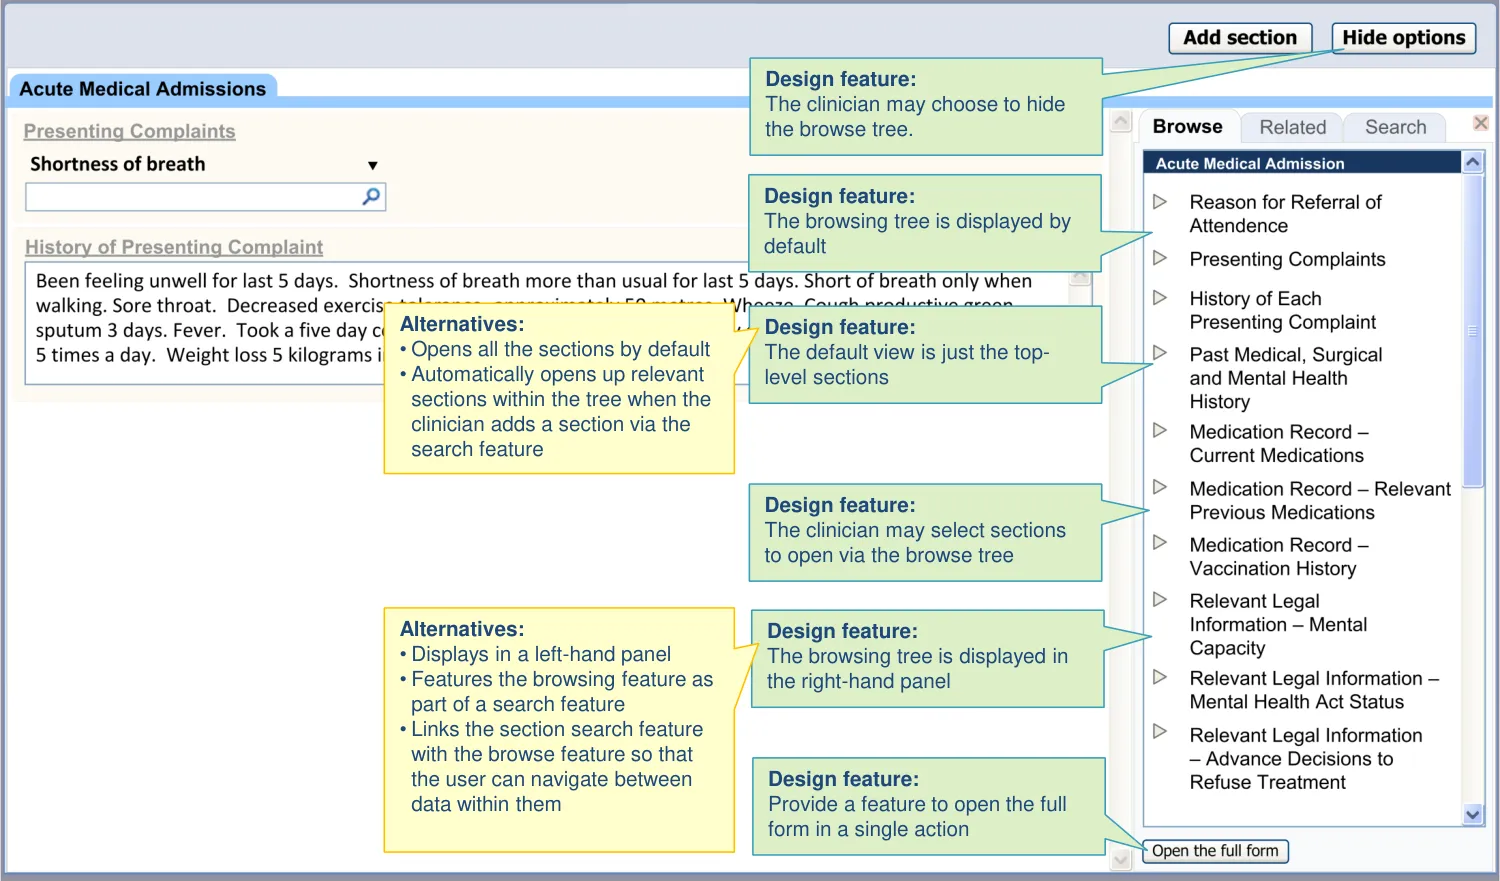Click scroll-down arrow beside Open the full form
Screen dimensions: 1500x881
[x=1122, y=858]
